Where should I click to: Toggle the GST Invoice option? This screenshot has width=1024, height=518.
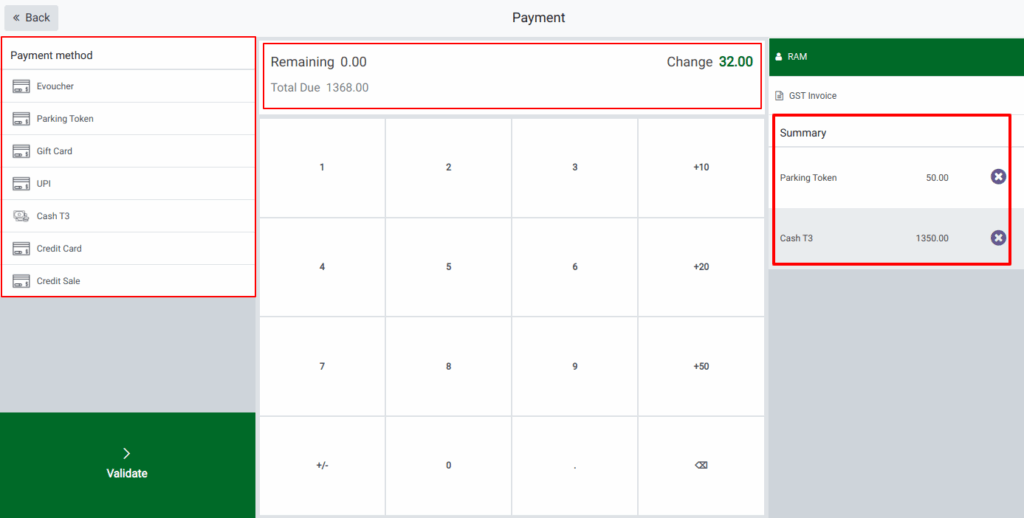[x=896, y=96]
